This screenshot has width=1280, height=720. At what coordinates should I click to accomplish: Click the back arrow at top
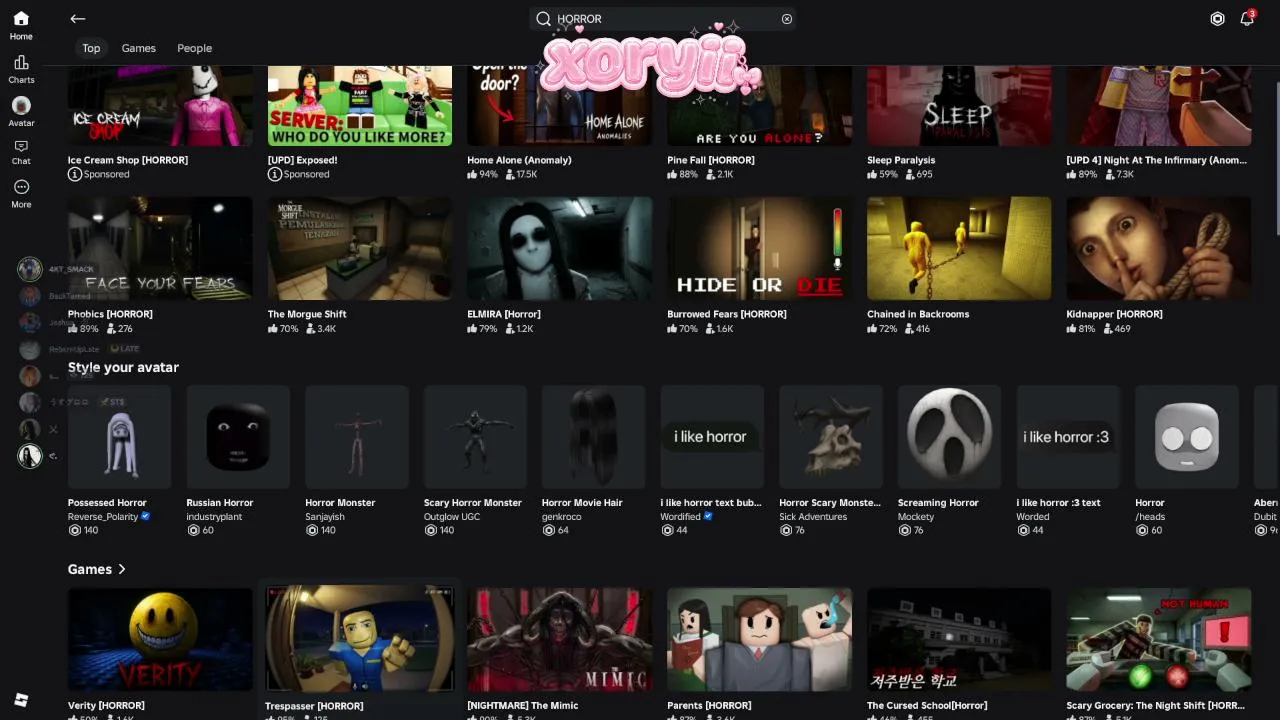coord(77,19)
